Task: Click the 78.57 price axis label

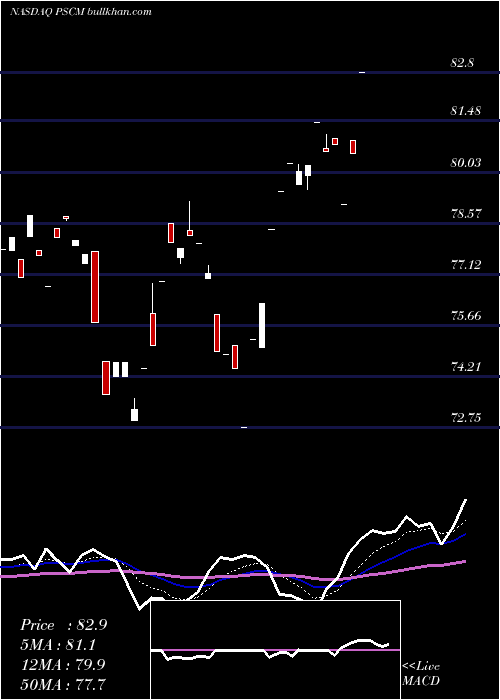Action: point(466,213)
